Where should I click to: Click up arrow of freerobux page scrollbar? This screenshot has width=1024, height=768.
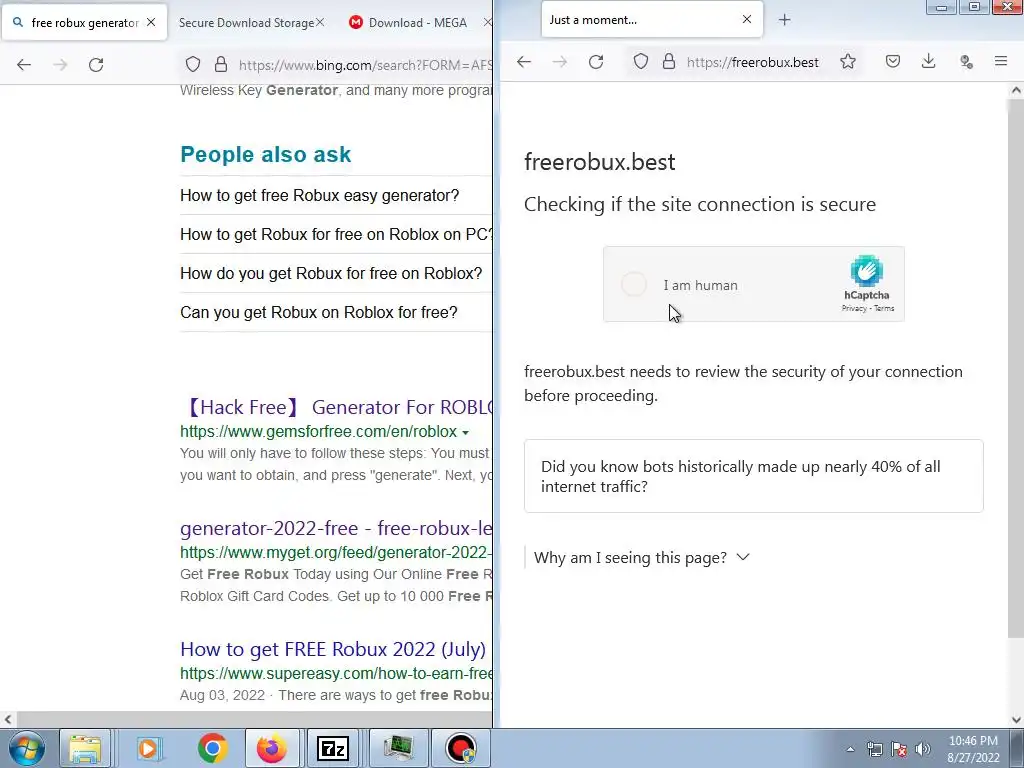click(1016, 91)
